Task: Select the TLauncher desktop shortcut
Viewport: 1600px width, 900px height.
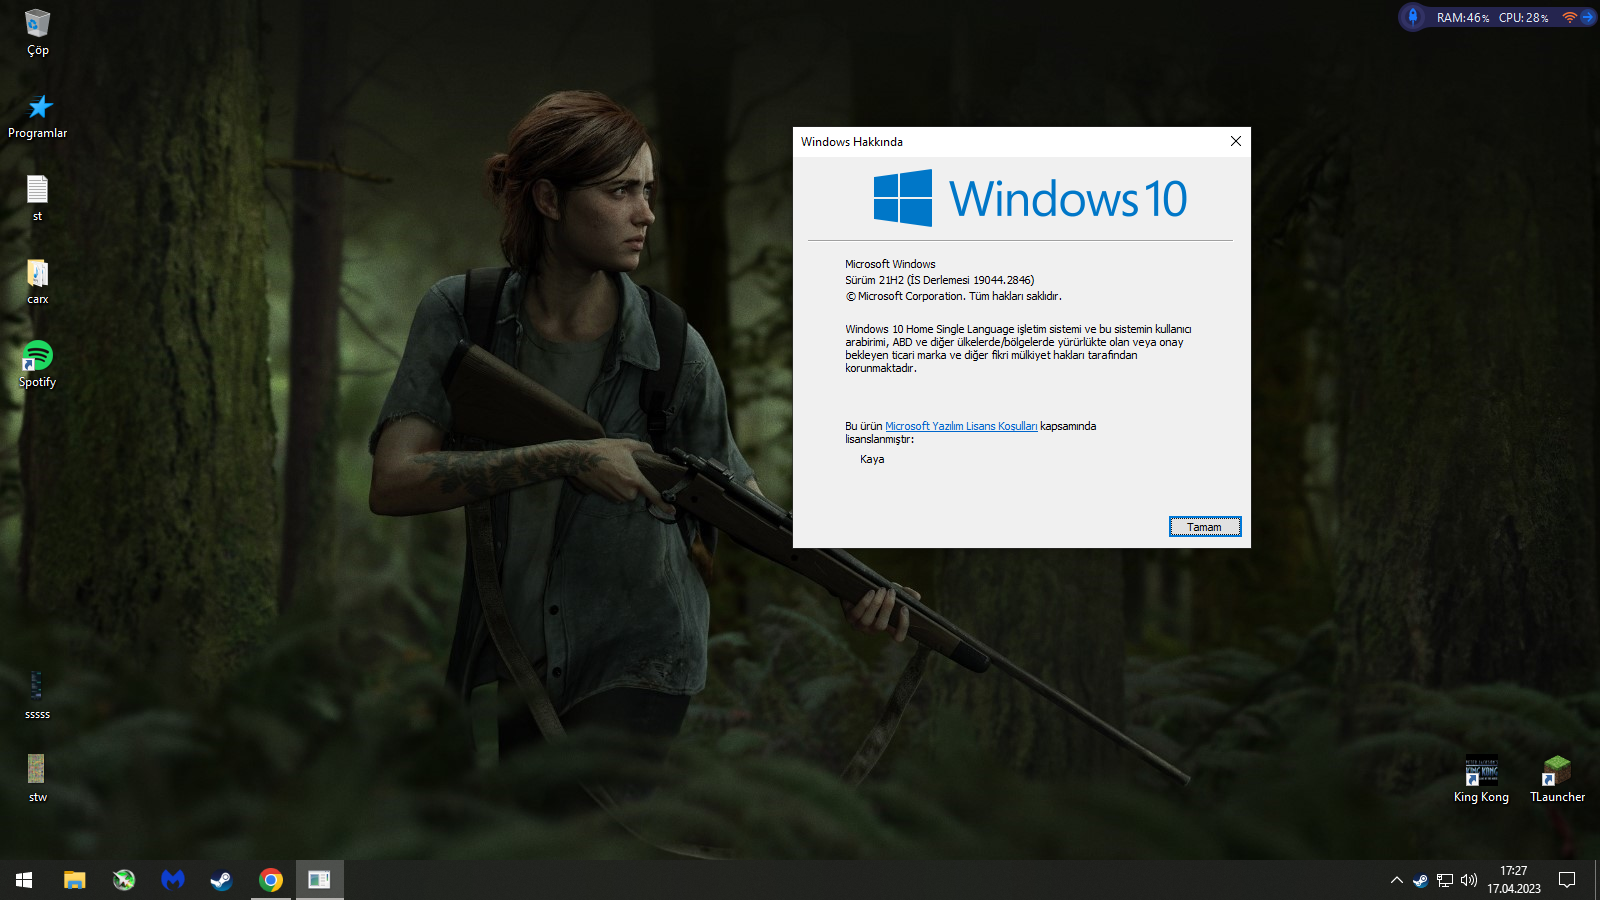Action: click(x=1557, y=779)
